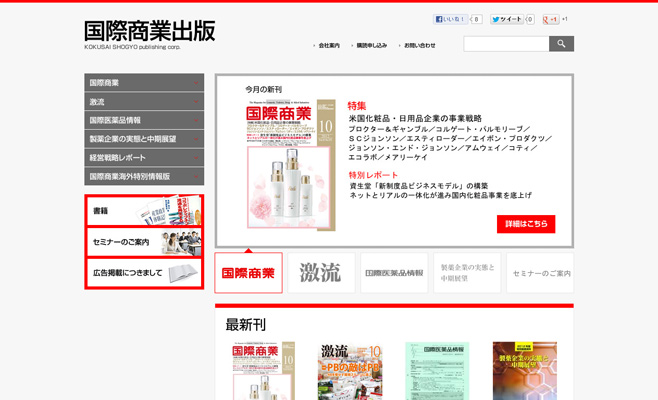658x400 pixels.
Task: Switch to 製薬企業の実態と中期展望 carousel tab
Action: [467, 273]
